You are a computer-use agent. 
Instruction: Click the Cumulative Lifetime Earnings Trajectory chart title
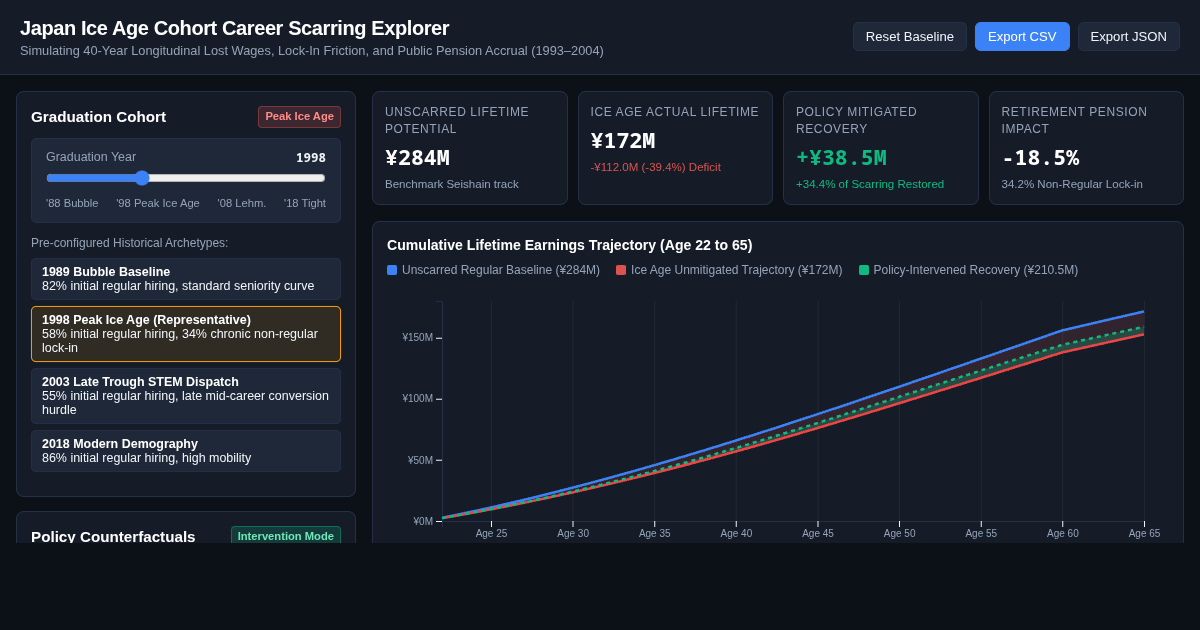coord(570,245)
